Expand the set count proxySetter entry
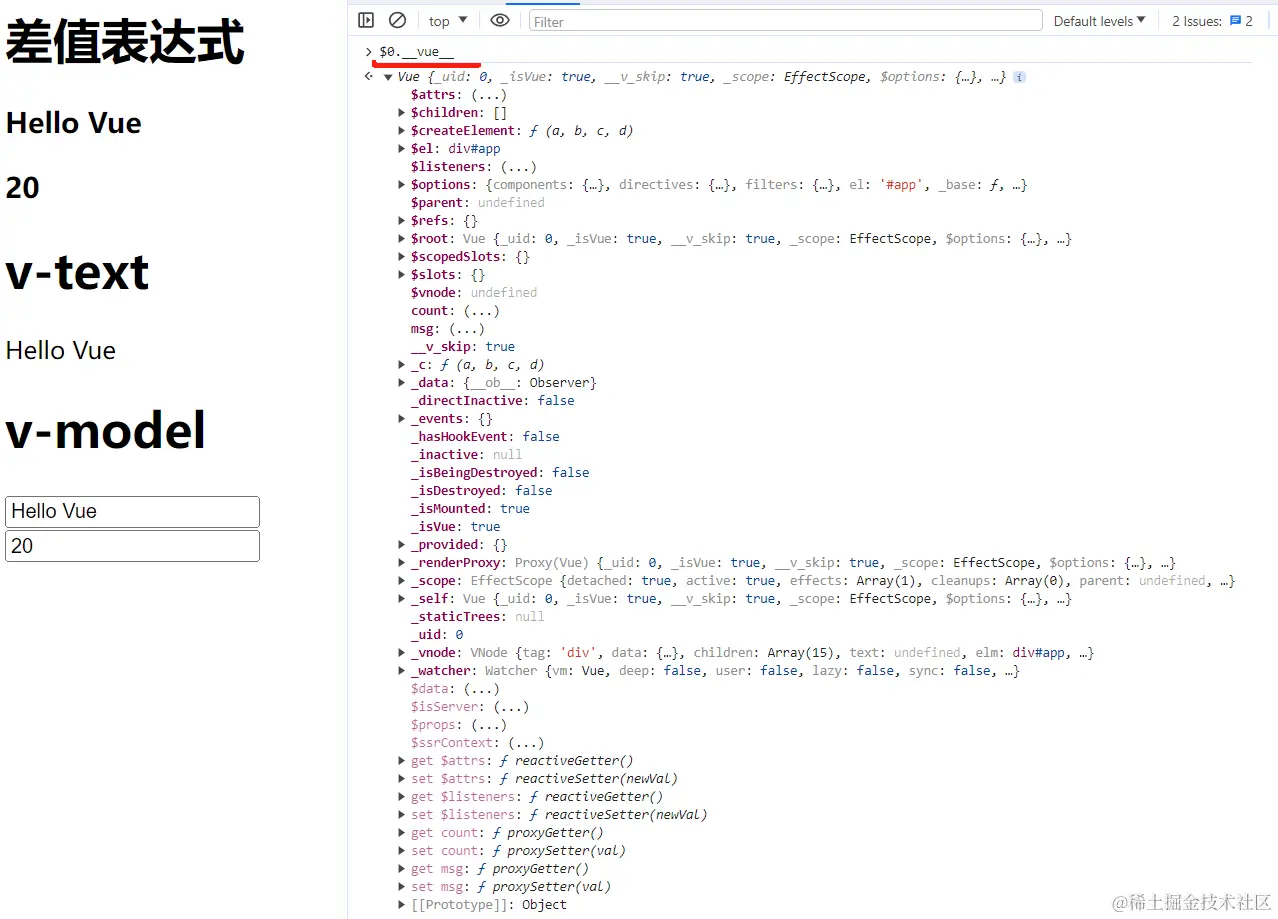Screen dimensions: 1278x919 pyautogui.click(x=402, y=851)
